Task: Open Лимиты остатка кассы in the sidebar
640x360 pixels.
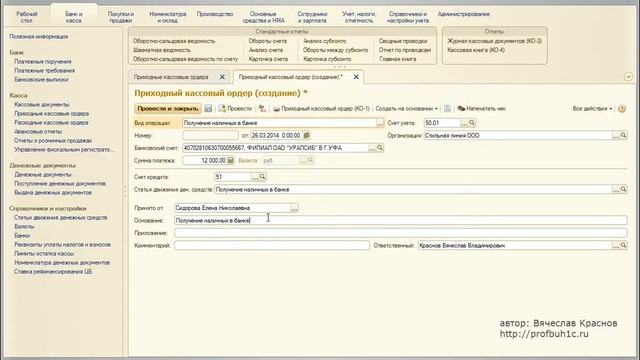Action: coord(44,253)
